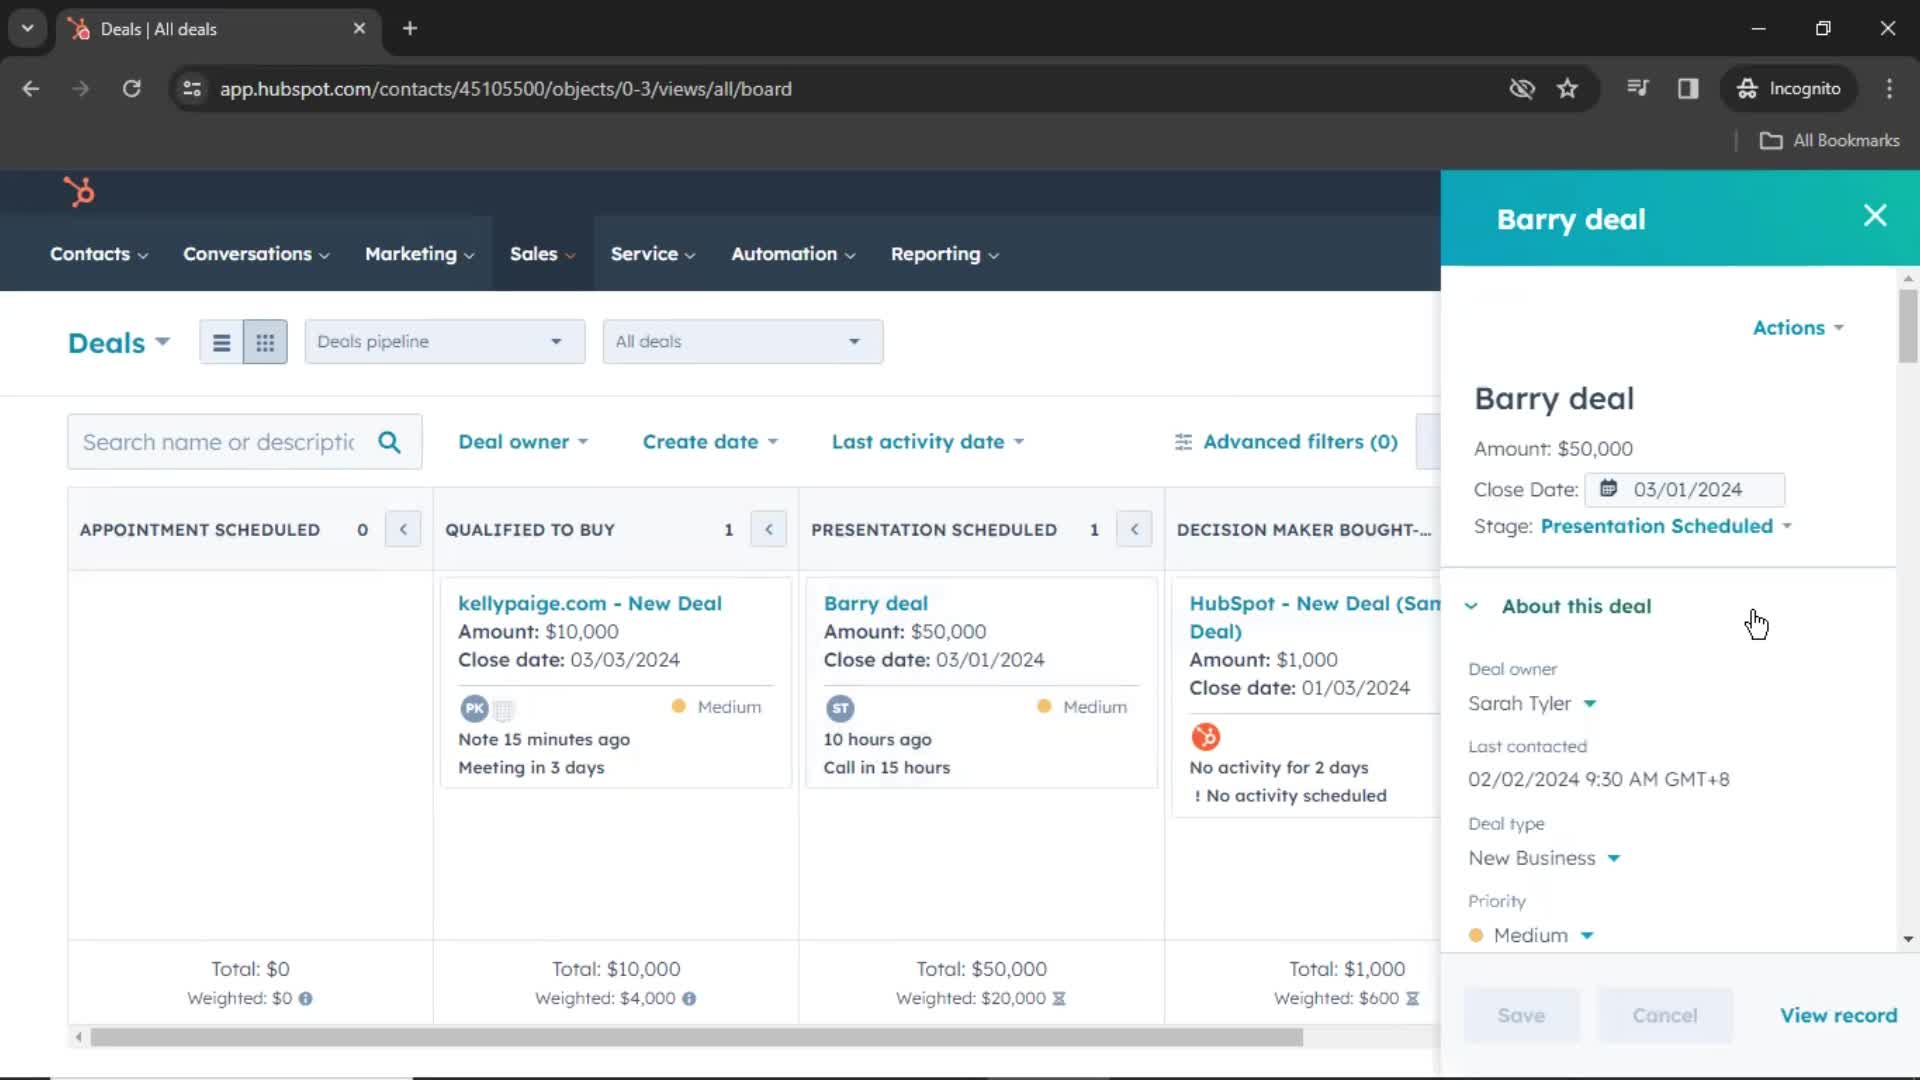Click the collapse arrow on Presentation Scheduled
1920x1080 pixels.
pyautogui.click(x=1134, y=529)
